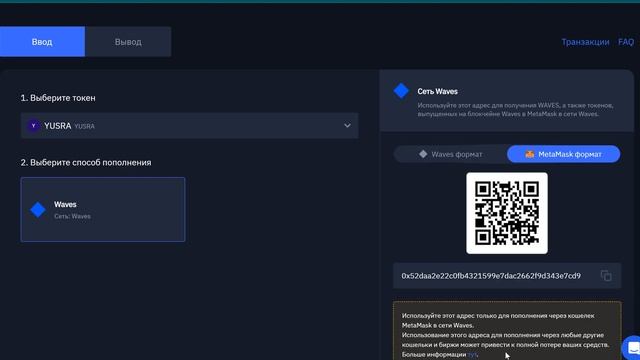640x360 pixels.
Task: Copy the address with the copy icon
Action: pos(606,276)
